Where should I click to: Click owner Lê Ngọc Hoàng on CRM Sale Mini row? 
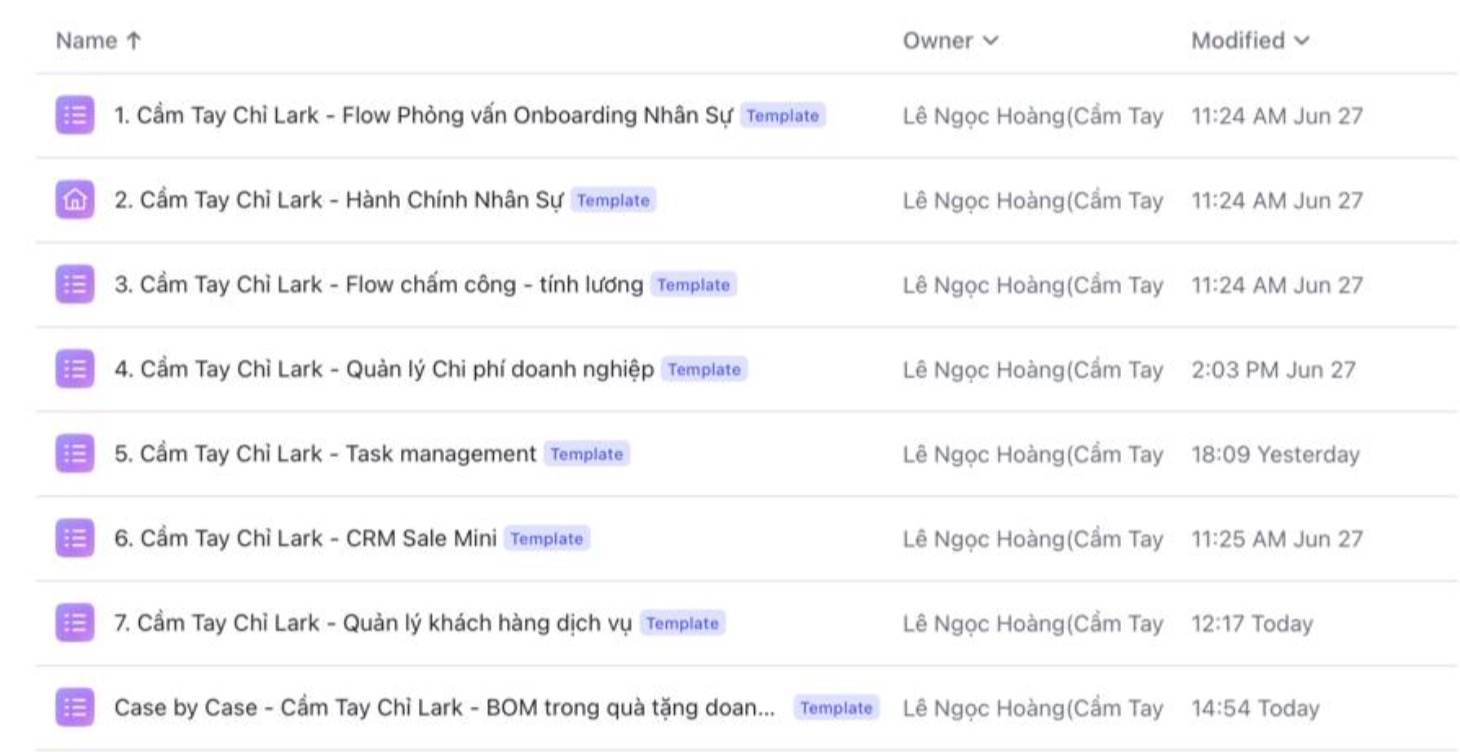point(1032,539)
